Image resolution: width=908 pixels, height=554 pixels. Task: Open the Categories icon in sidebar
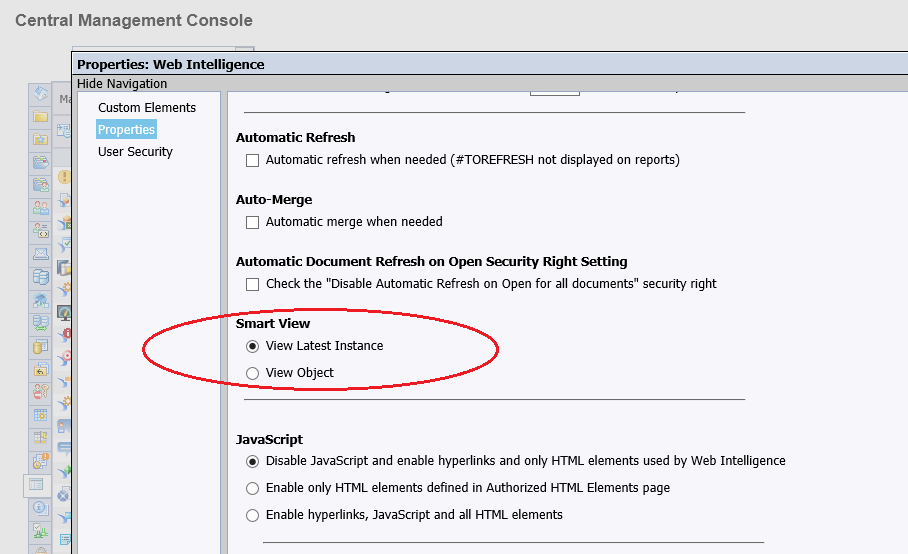pyautogui.click(x=41, y=163)
